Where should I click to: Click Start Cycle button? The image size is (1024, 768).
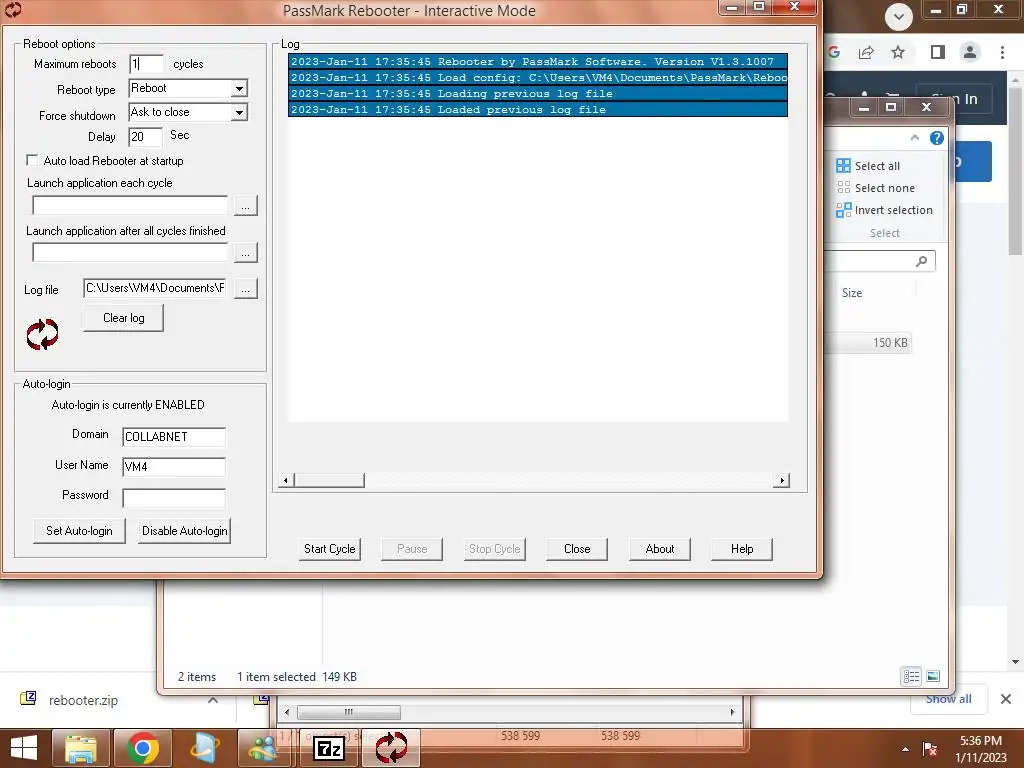[329, 549]
